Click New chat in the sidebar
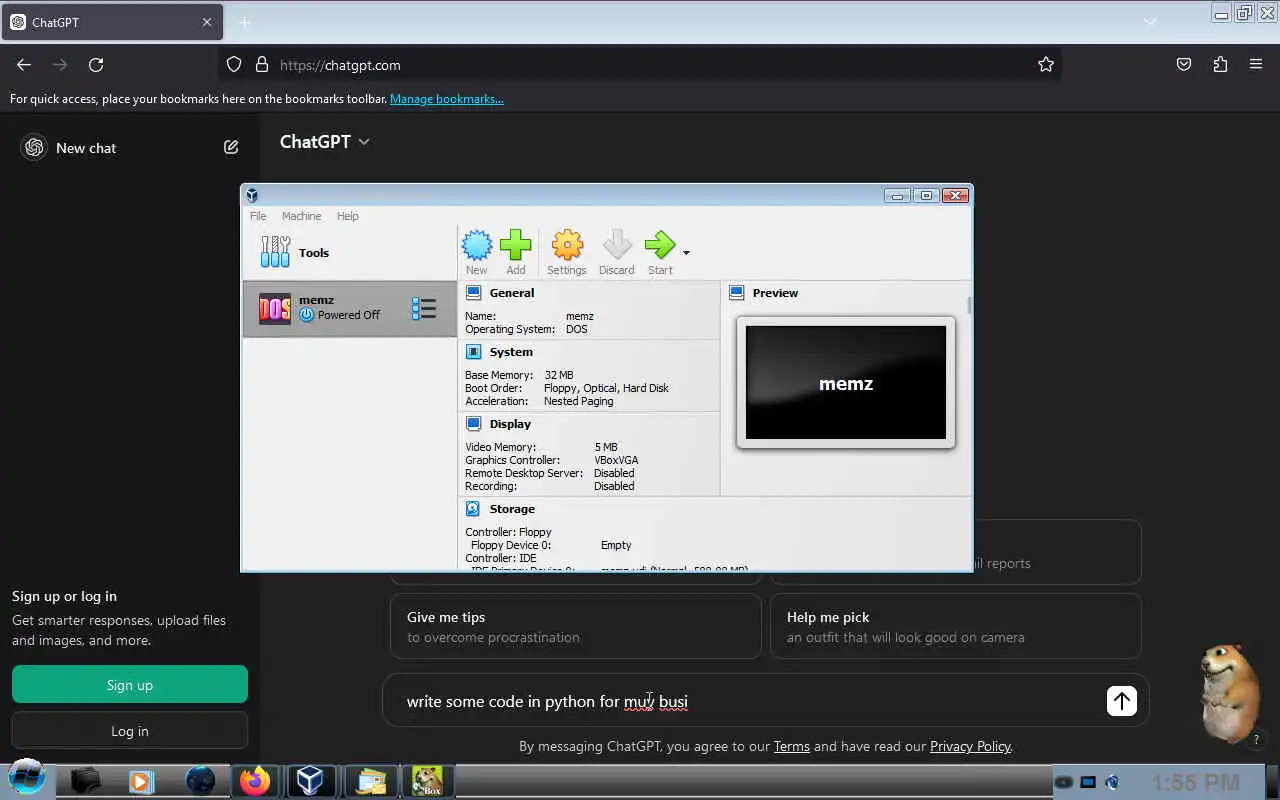1280x800 pixels. [86, 148]
